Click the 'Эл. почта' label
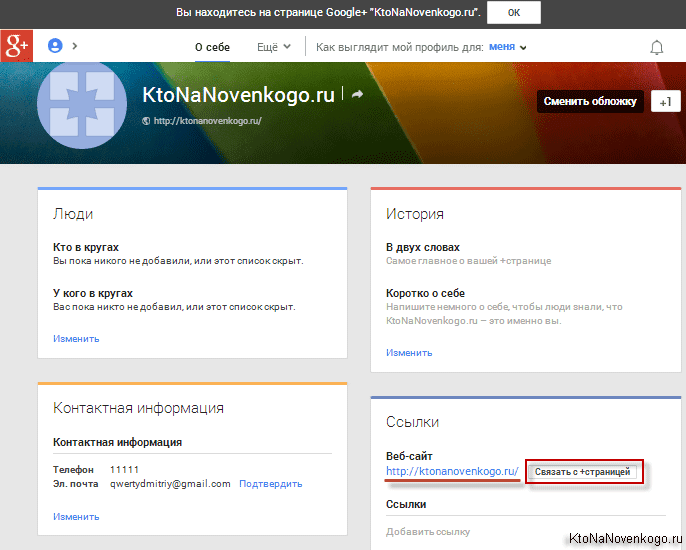This screenshot has width=686, height=550. coord(75,484)
